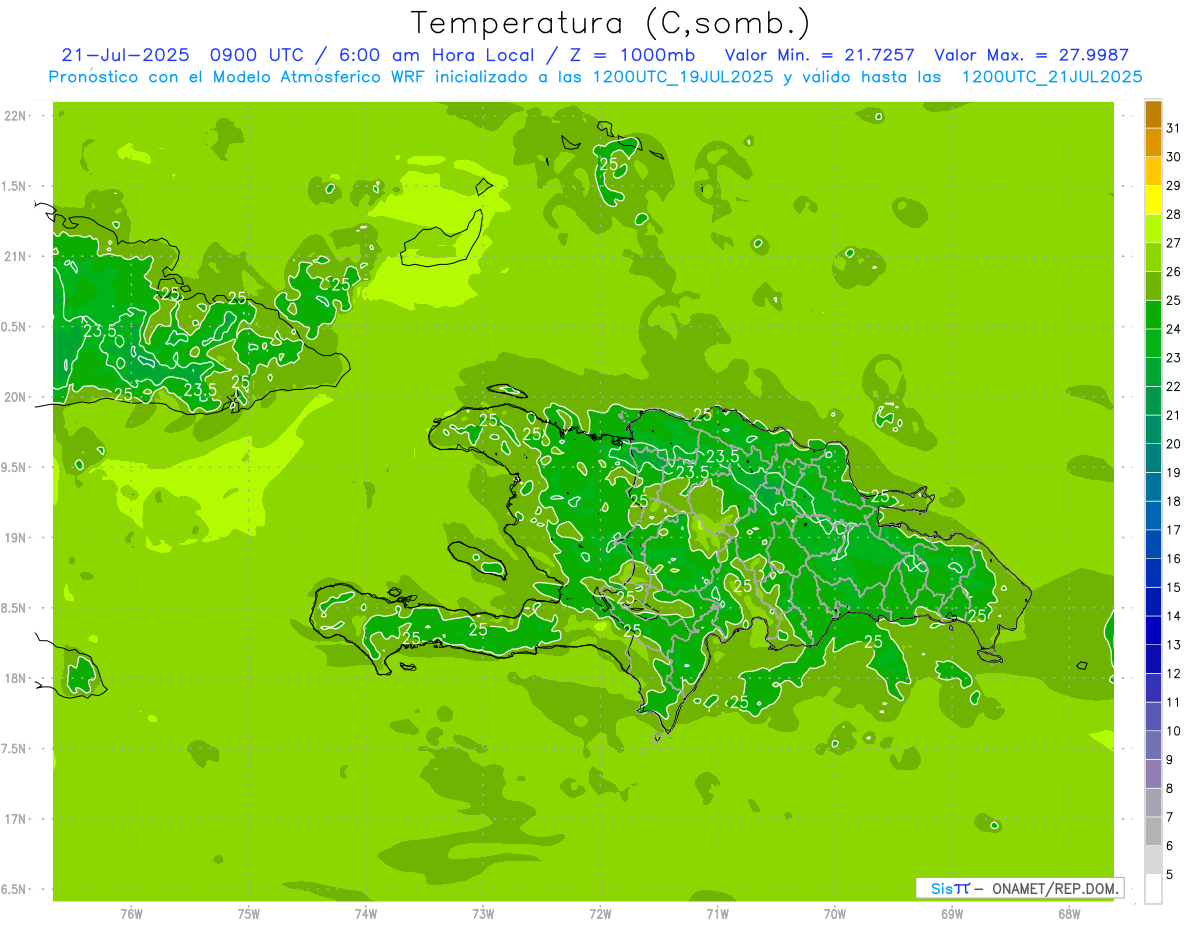Click yellow colorbar swatch between 28 and 29
1200x927 pixels.
pos(1153,200)
